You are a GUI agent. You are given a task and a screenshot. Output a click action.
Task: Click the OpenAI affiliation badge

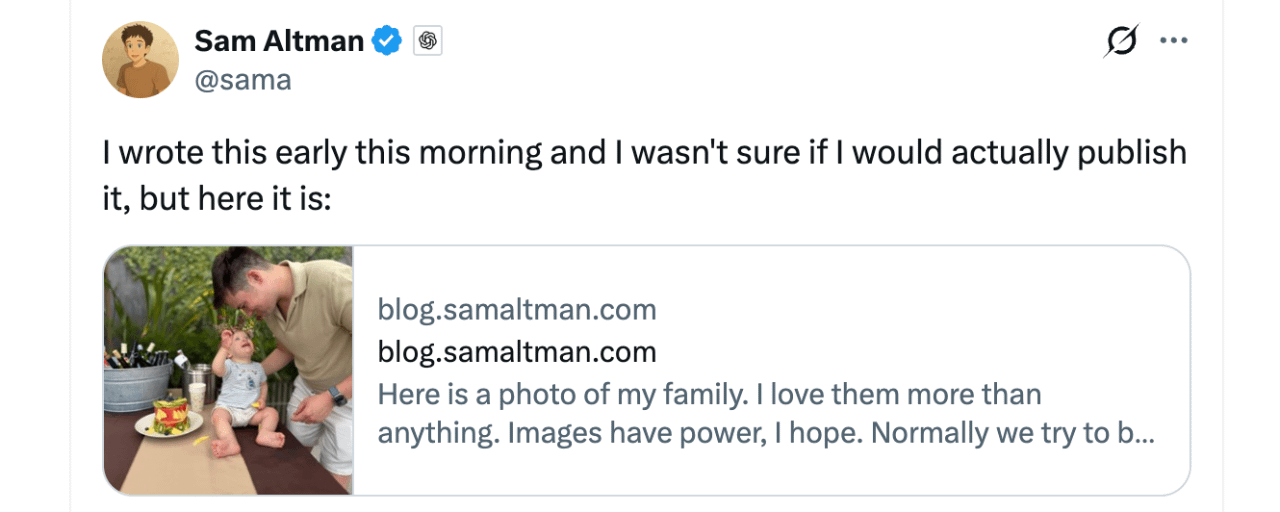point(427,41)
